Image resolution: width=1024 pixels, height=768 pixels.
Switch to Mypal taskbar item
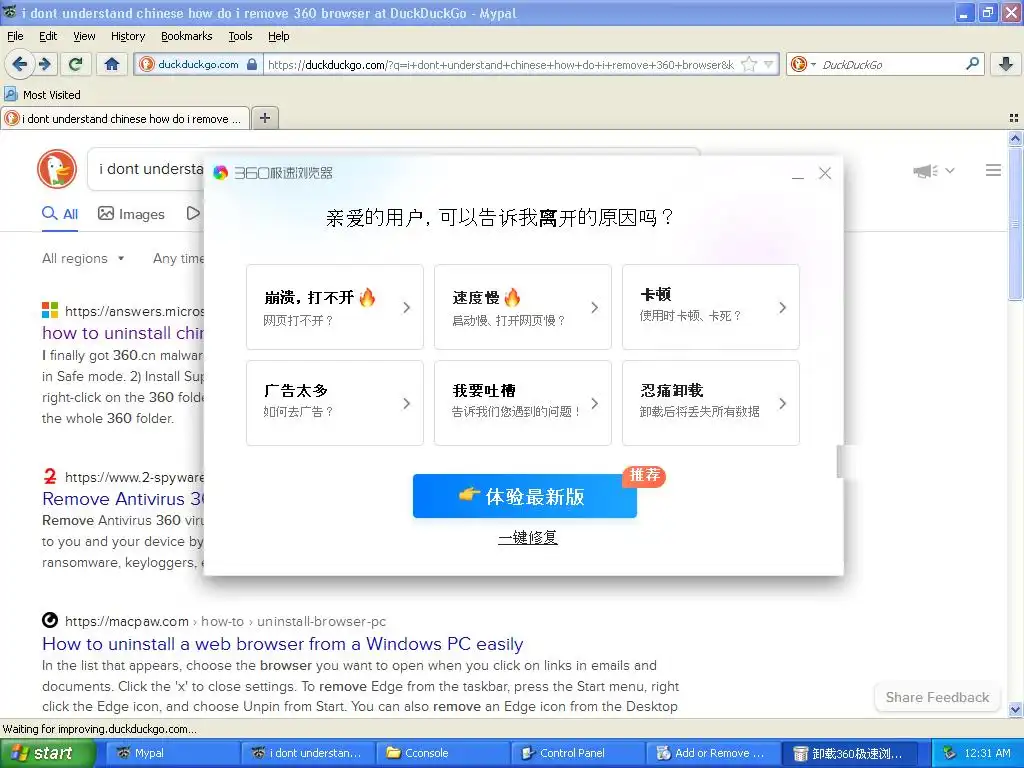[x=171, y=753]
